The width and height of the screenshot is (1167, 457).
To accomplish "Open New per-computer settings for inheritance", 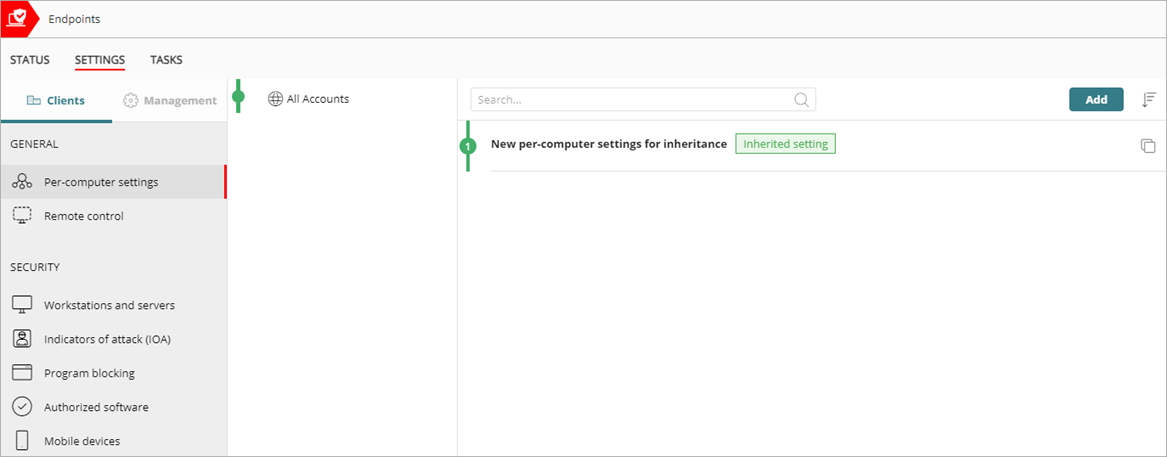I will tap(608, 144).
